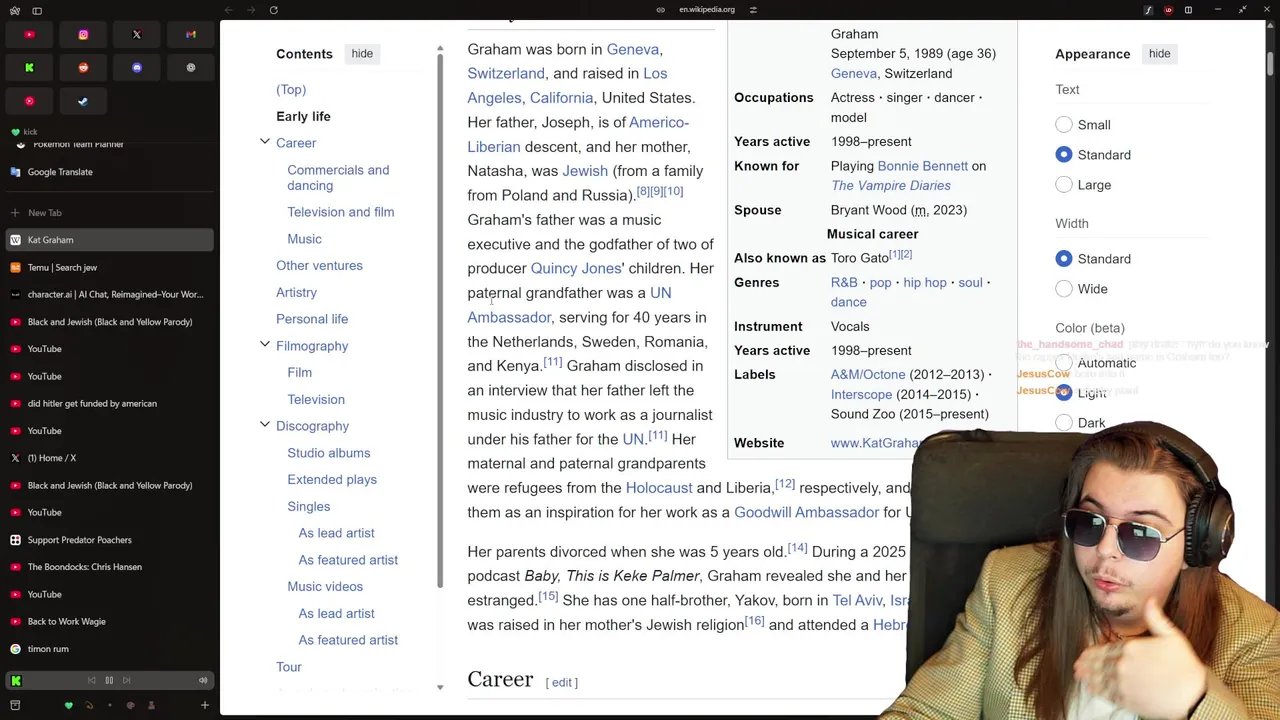Select Wide width radio button
This screenshot has width=1280, height=720.
click(x=1064, y=289)
